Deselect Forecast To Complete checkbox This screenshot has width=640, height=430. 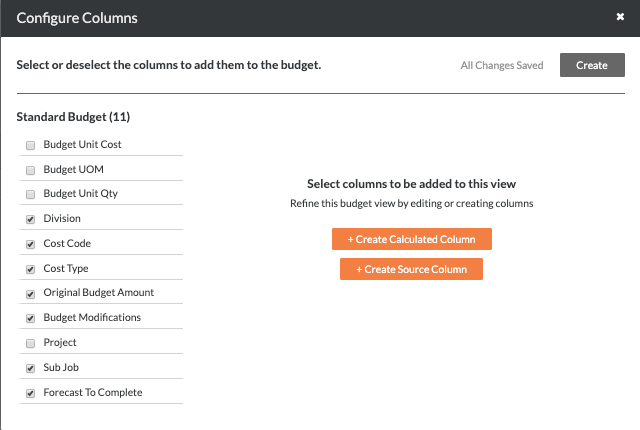tap(30, 393)
